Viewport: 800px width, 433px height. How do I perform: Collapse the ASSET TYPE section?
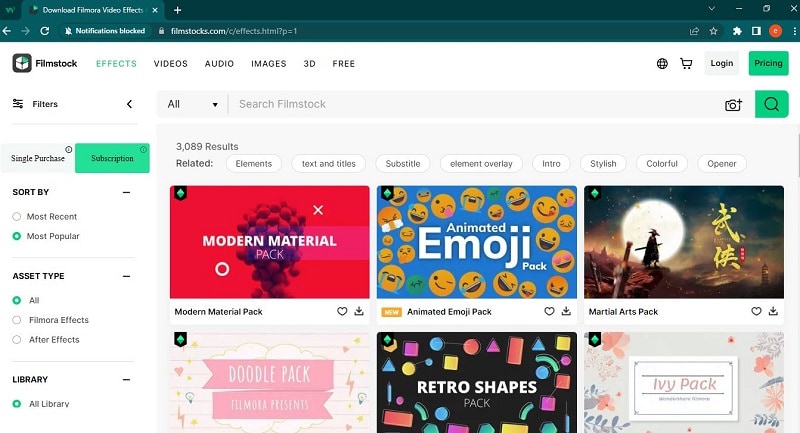127,276
